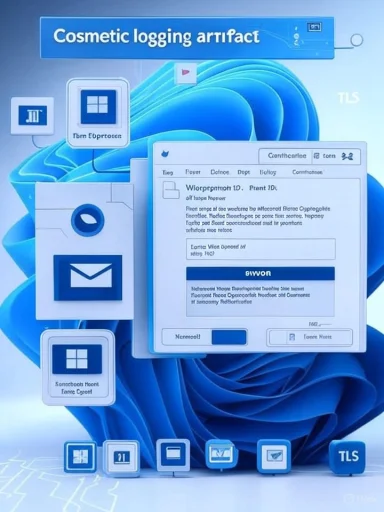Click the picture icon in bottom dock
The height and width of the screenshot is (512, 384).
[274, 455]
